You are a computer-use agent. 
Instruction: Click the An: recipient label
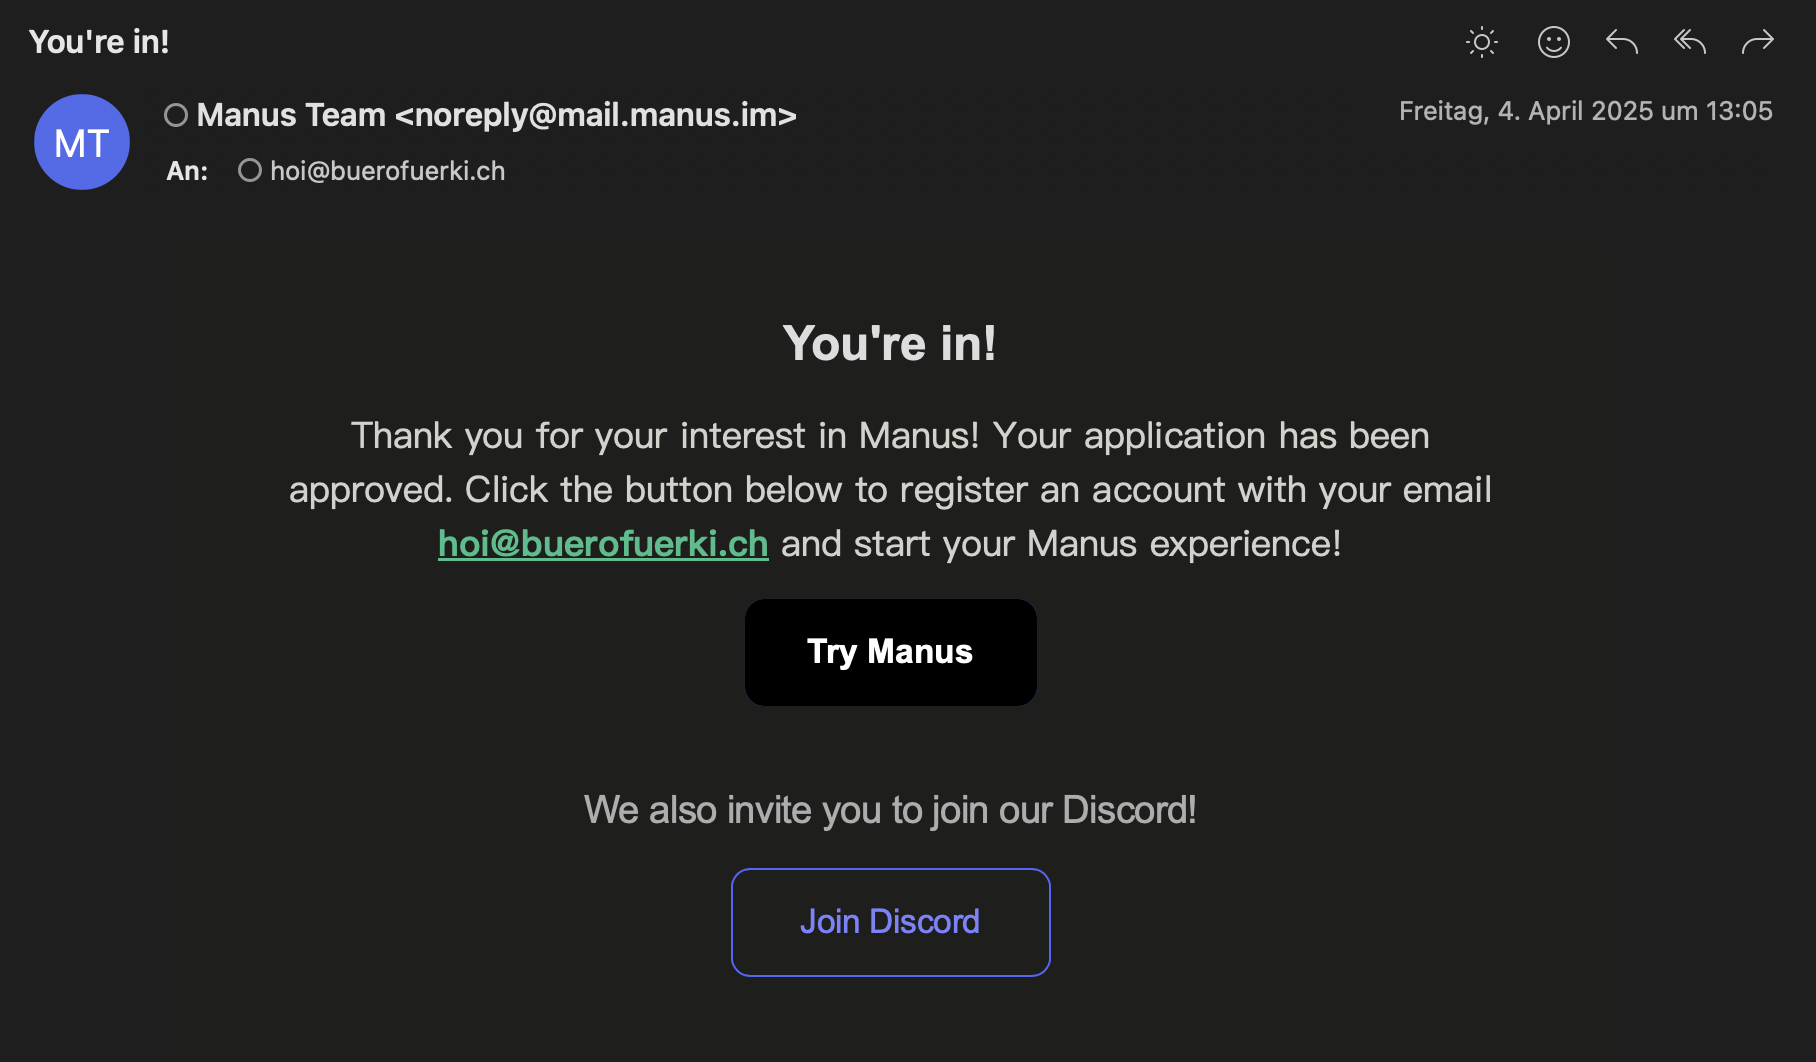pos(187,171)
